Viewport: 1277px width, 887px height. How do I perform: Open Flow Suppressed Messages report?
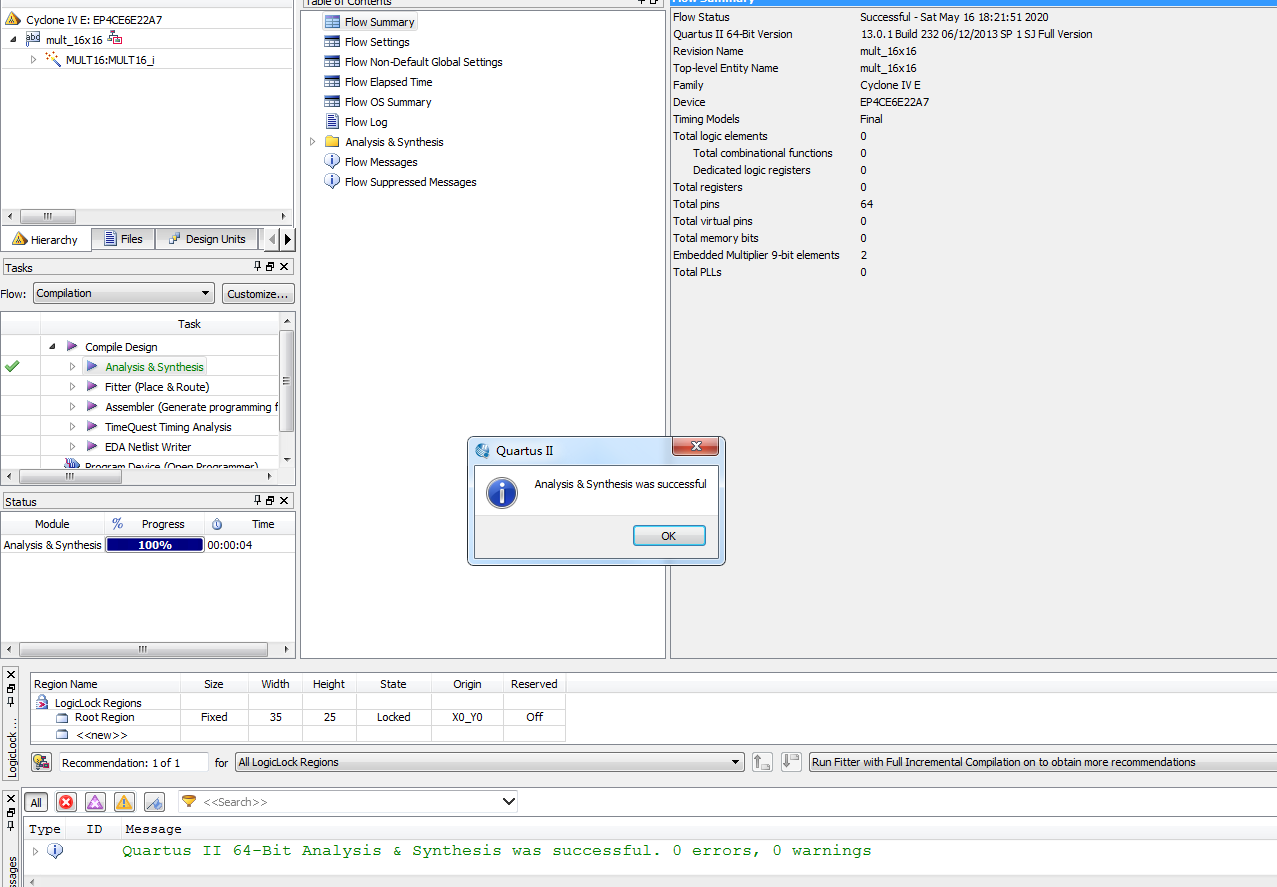[x=410, y=182]
